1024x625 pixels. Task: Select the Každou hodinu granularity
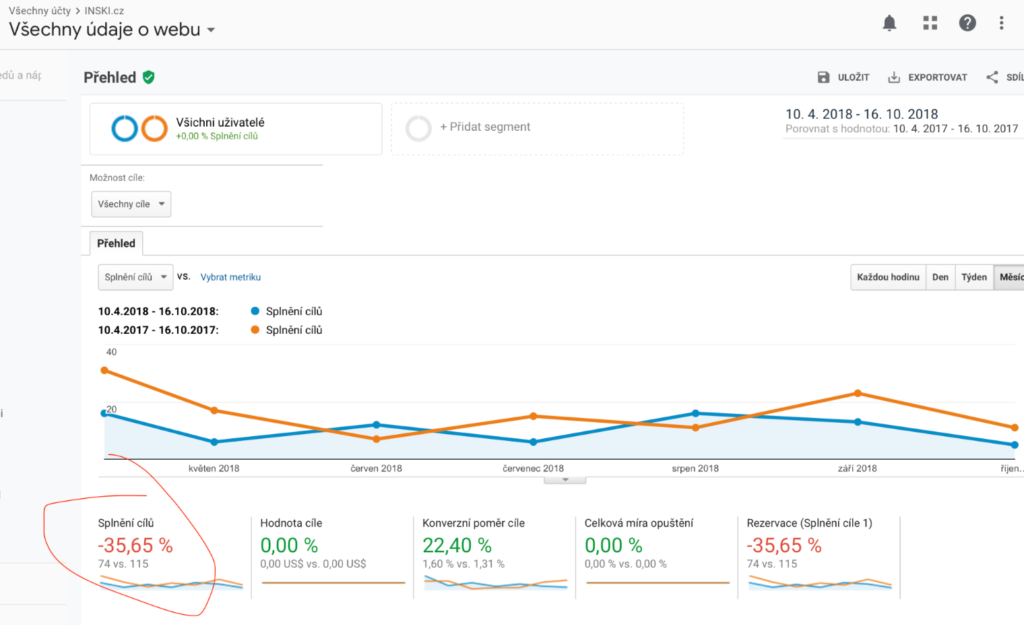(887, 277)
